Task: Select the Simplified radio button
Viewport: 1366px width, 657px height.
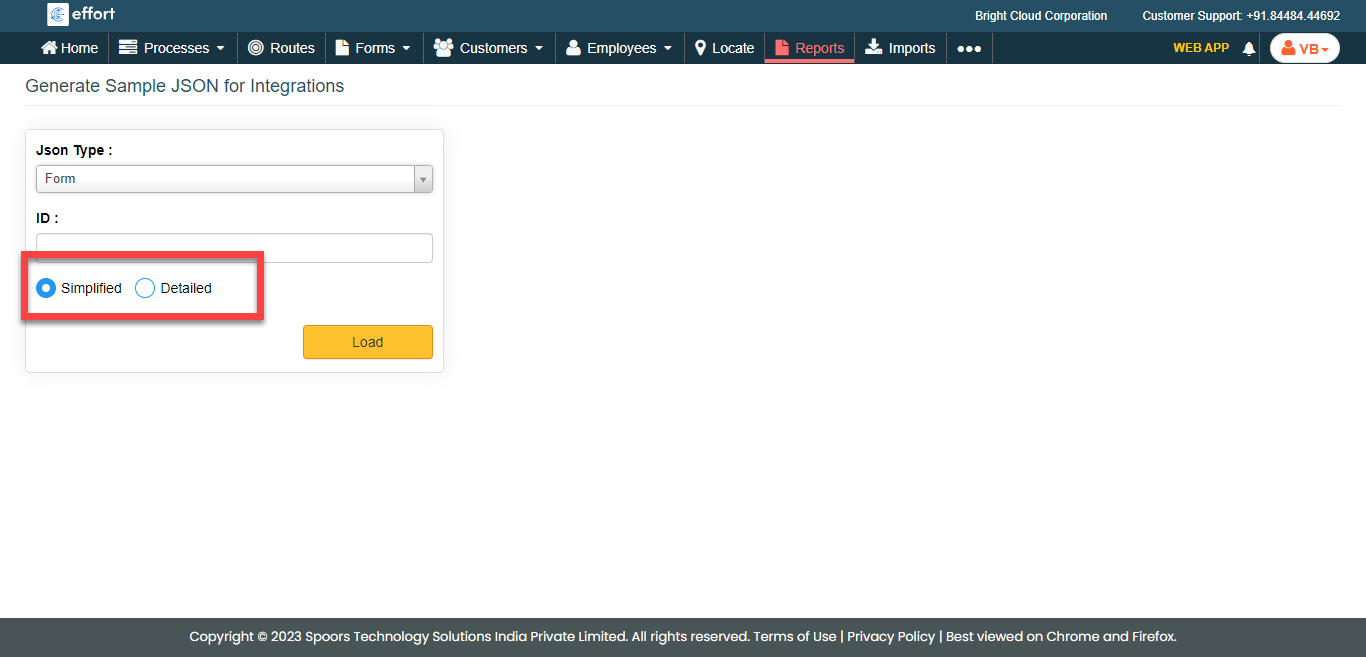Action: coord(46,288)
